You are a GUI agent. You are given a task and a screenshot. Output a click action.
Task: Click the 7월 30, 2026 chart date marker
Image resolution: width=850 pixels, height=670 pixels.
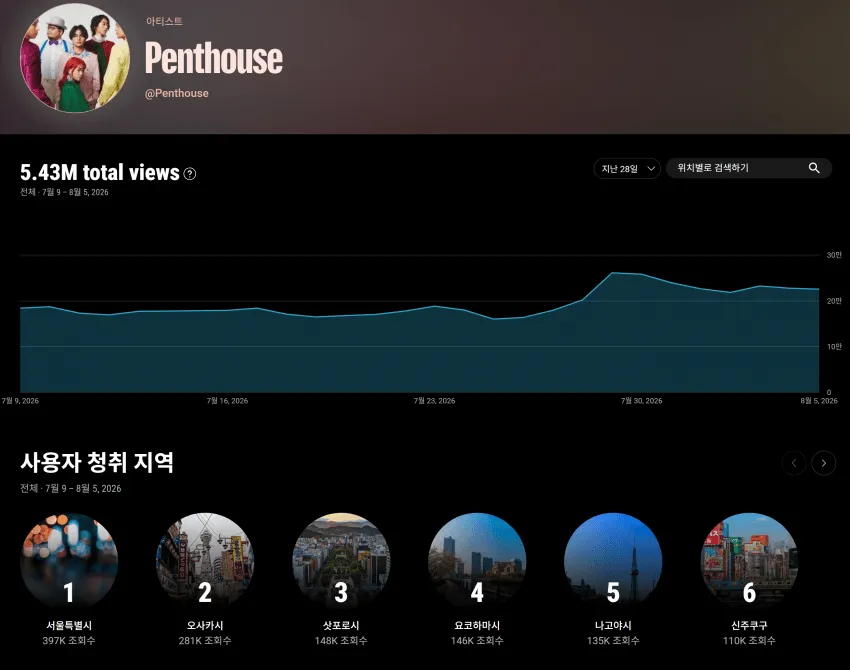pos(641,401)
